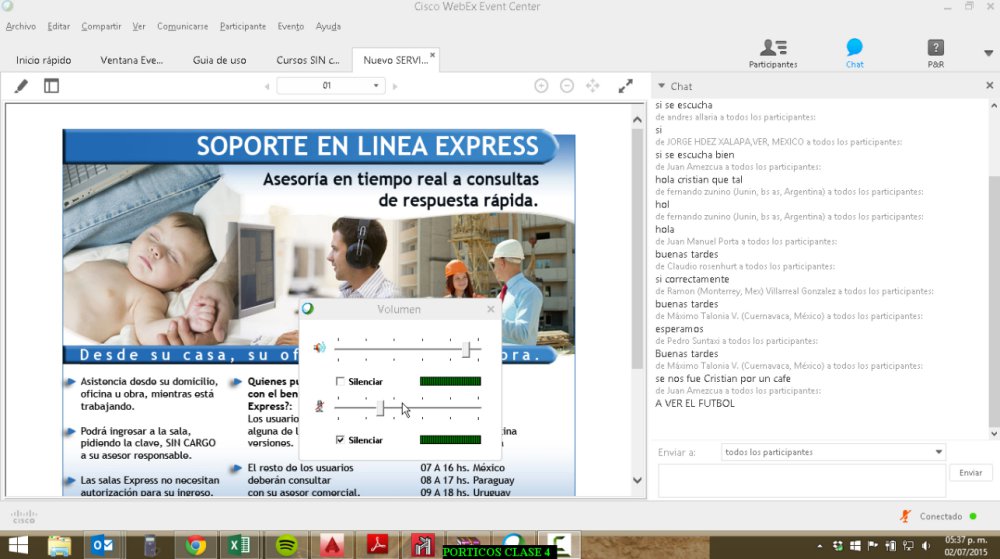The height and width of the screenshot is (559, 1000).
Task: Click the muted microphone status icon
Action: click(x=906, y=516)
